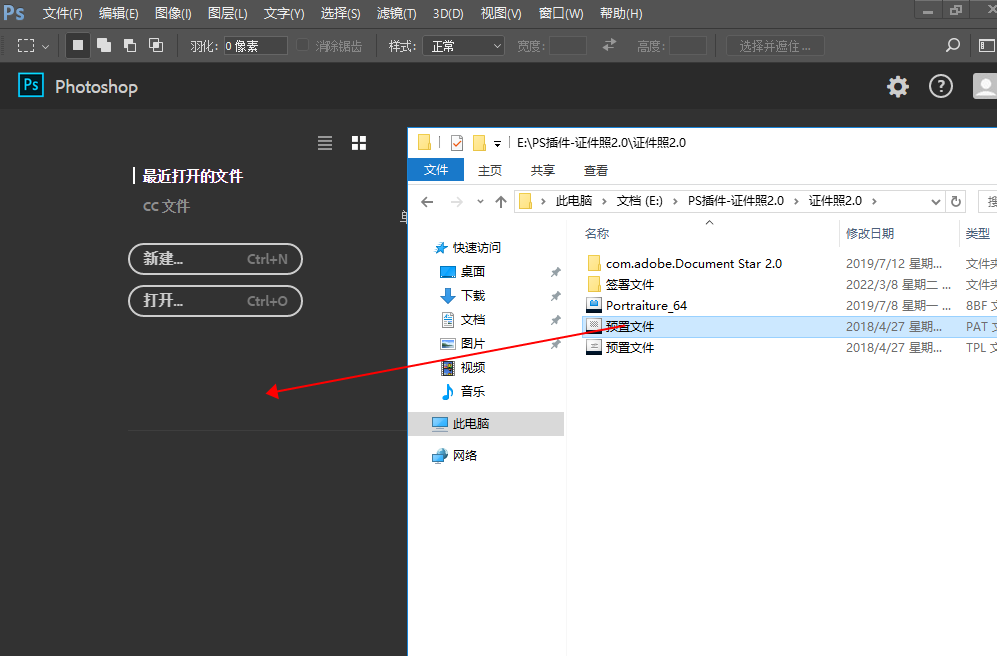
Task: Open the tool preset picker arrow
Action: pyautogui.click(x=45, y=46)
